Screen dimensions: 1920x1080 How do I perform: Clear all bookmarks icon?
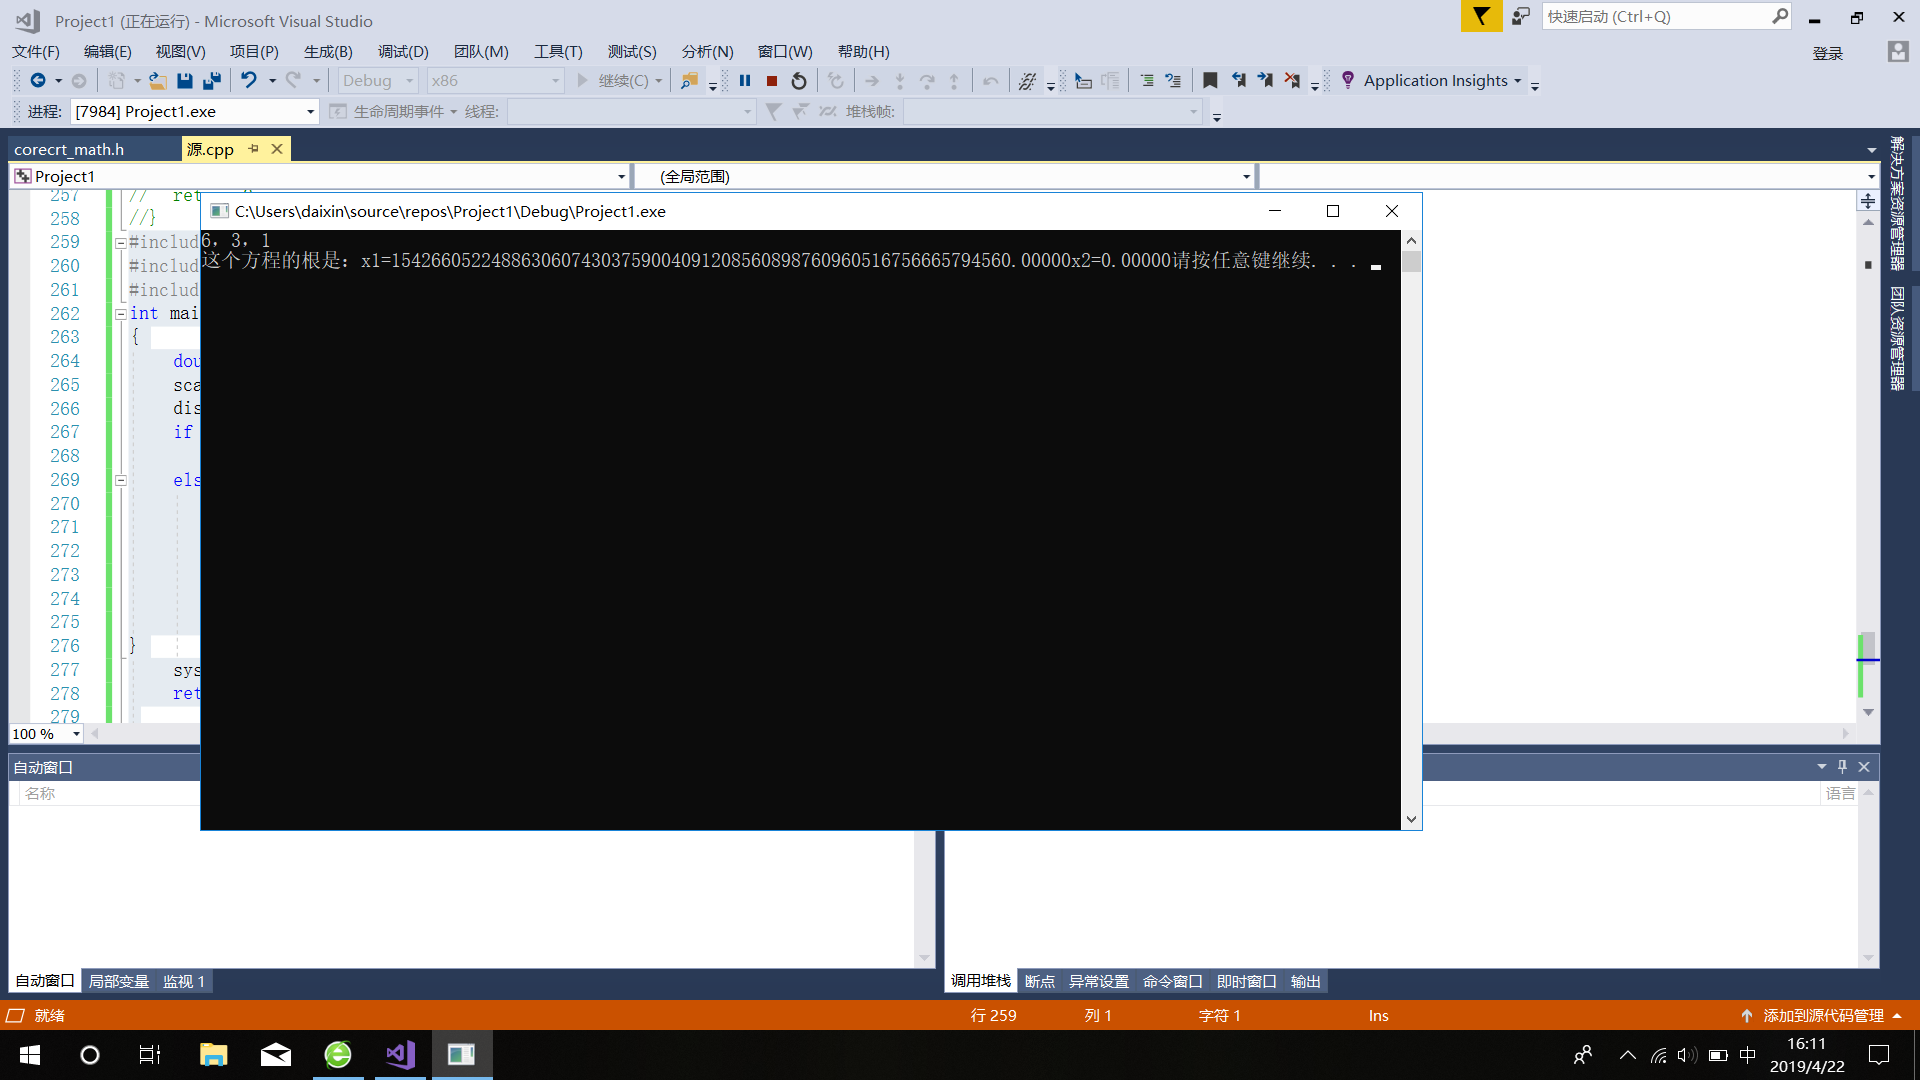1292,81
